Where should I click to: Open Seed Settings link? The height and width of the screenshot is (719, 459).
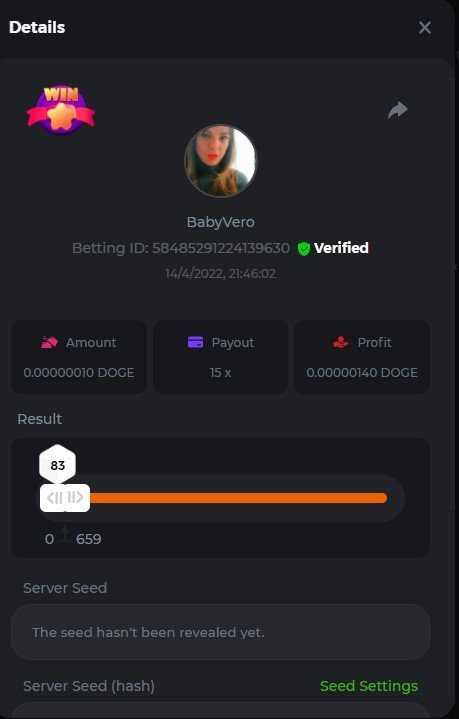tap(369, 686)
